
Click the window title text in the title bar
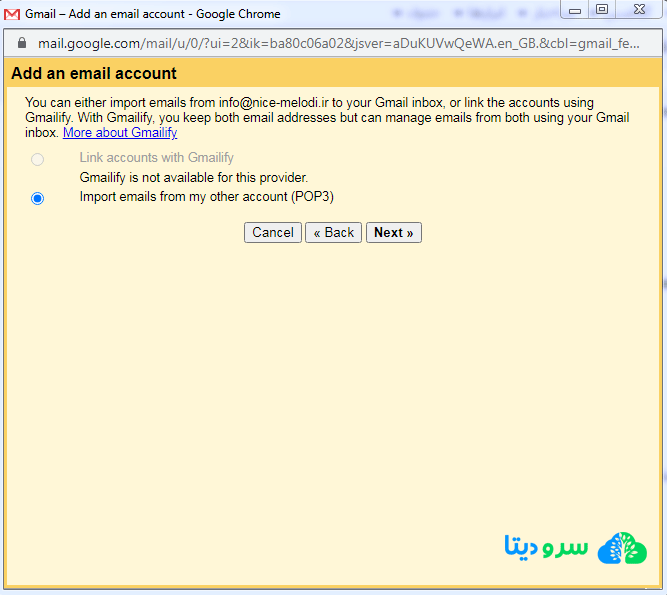click(152, 14)
